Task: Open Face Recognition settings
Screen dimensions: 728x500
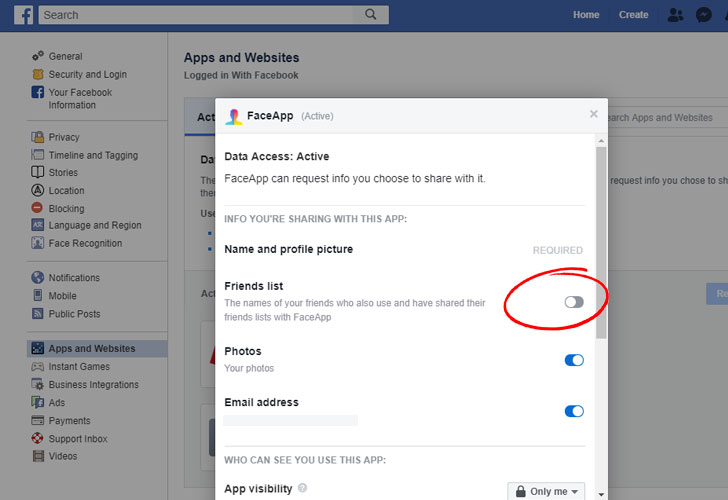Action: [85, 243]
